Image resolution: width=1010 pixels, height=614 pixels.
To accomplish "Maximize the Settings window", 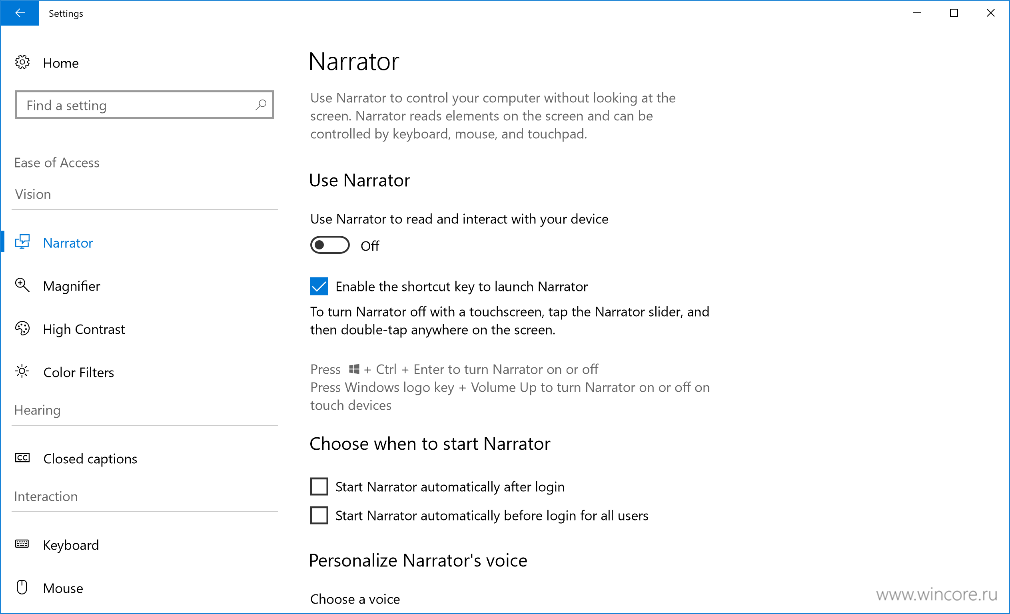I will pyautogui.click(x=954, y=13).
